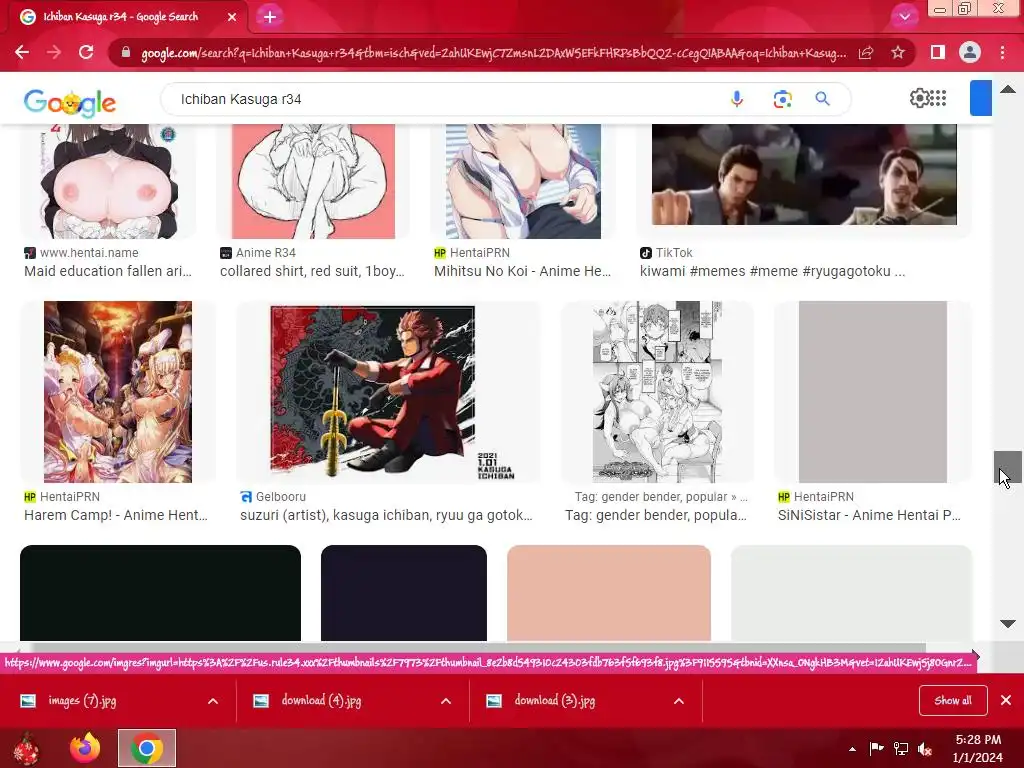Search by image with Lens icon
The width and height of the screenshot is (1024, 768).
tap(782, 99)
